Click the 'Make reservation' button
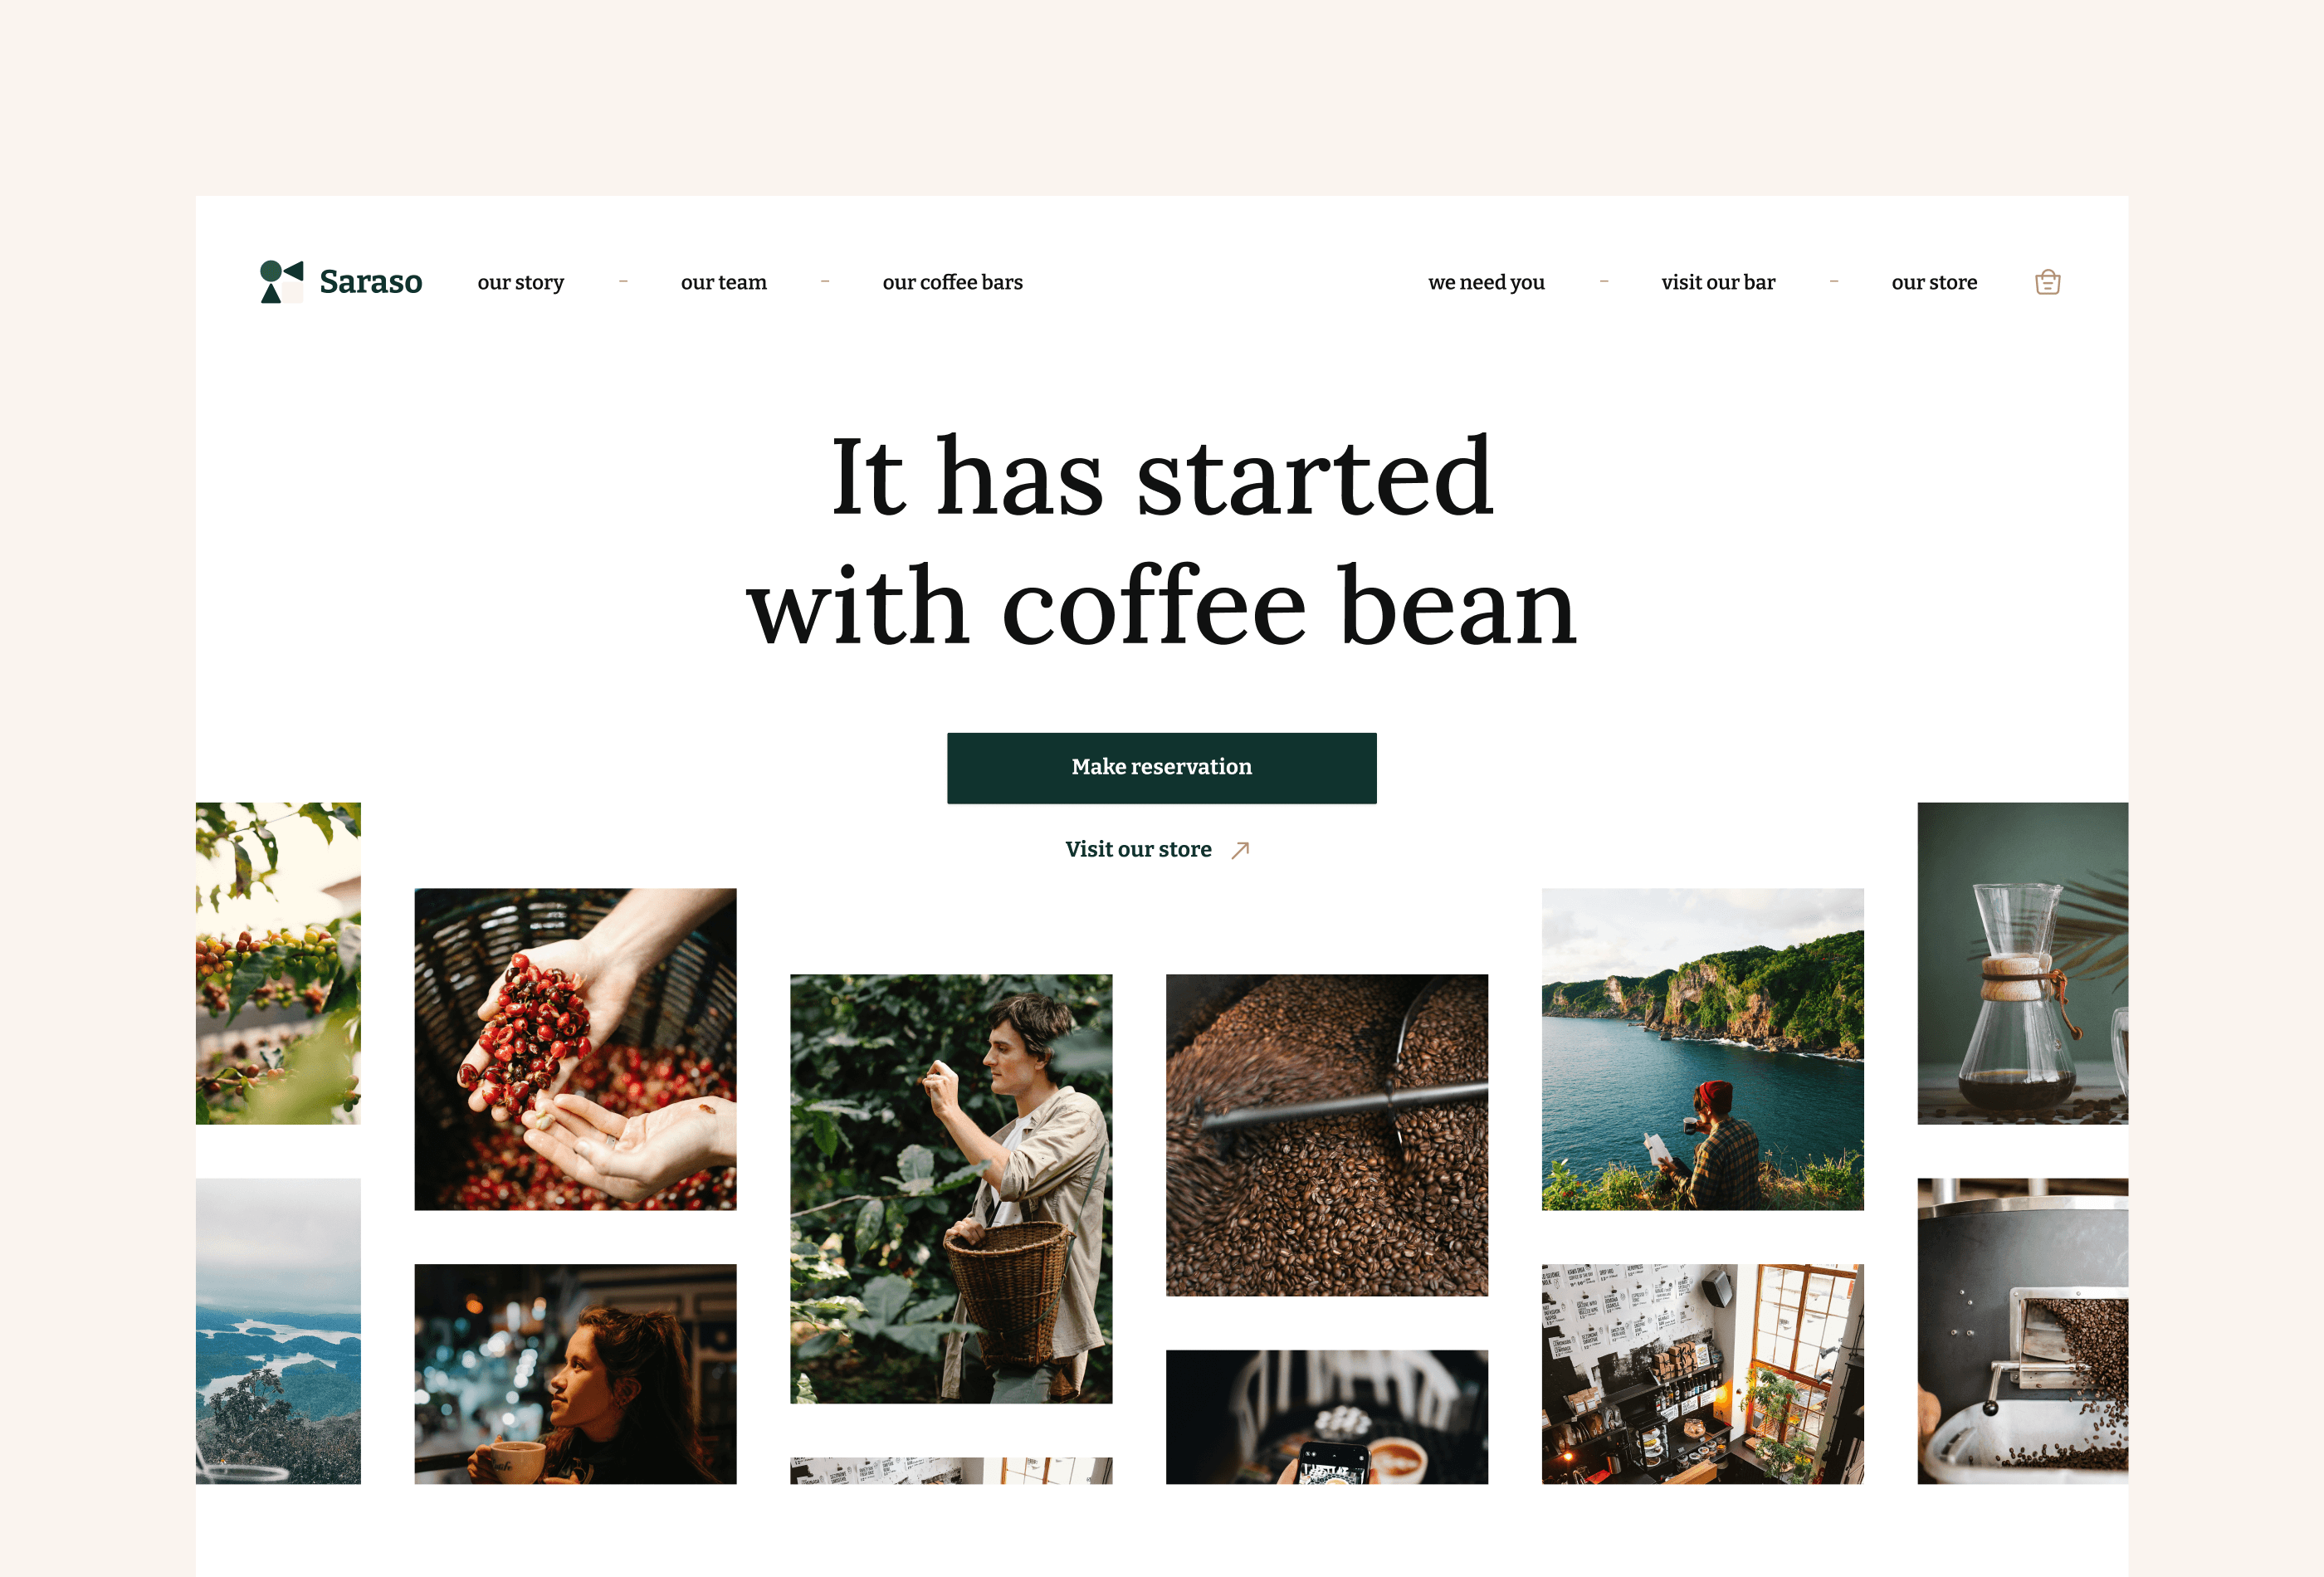This screenshot has height=1577, width=2324. tap(1161, 765)
